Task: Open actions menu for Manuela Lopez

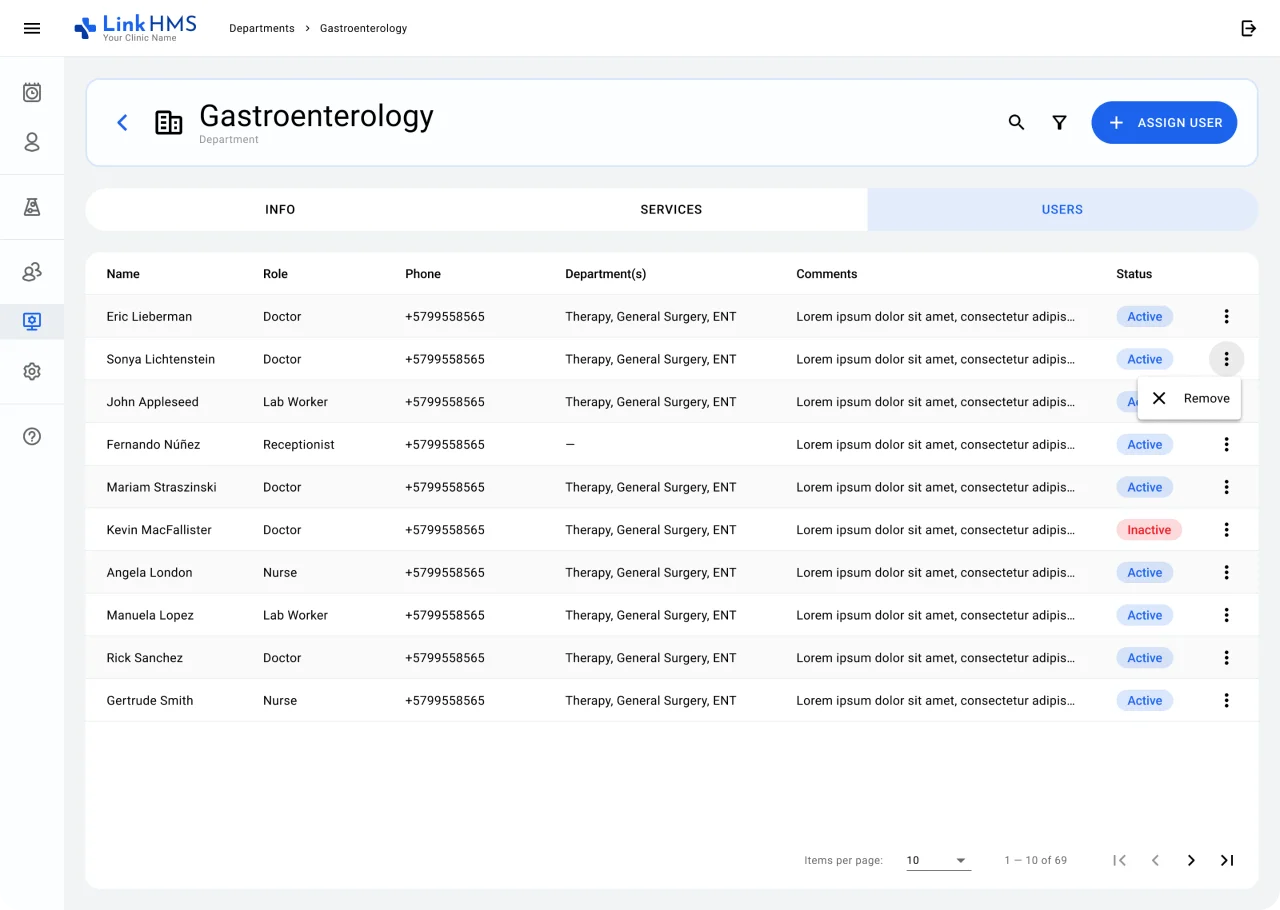Action: (1226, 615)
